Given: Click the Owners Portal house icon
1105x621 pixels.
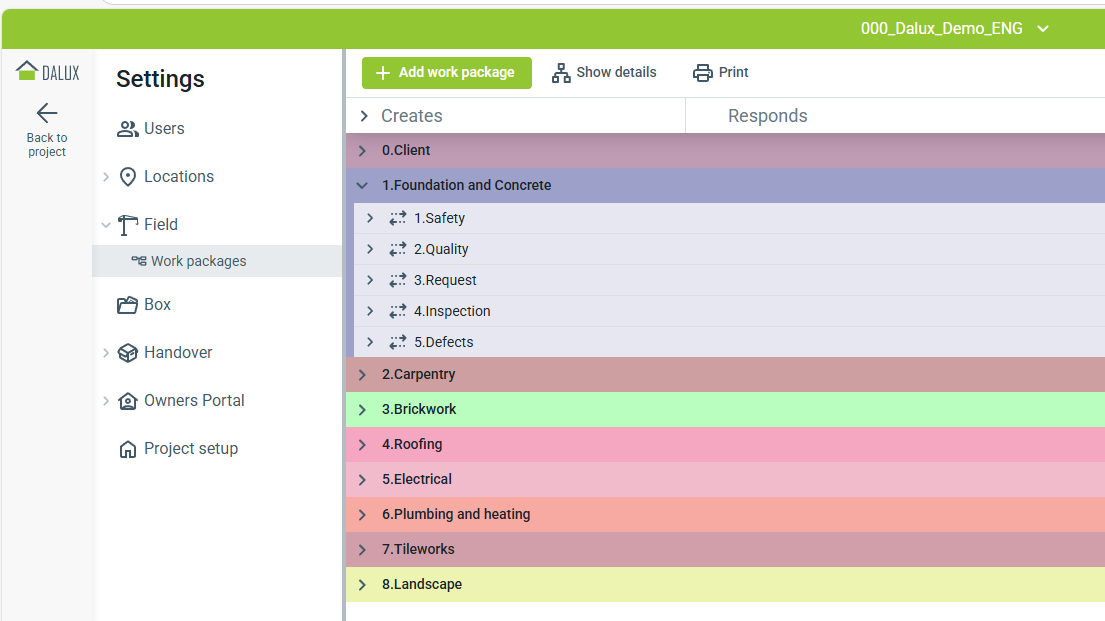Looking at the screenshot, I should tap(128, 401).
